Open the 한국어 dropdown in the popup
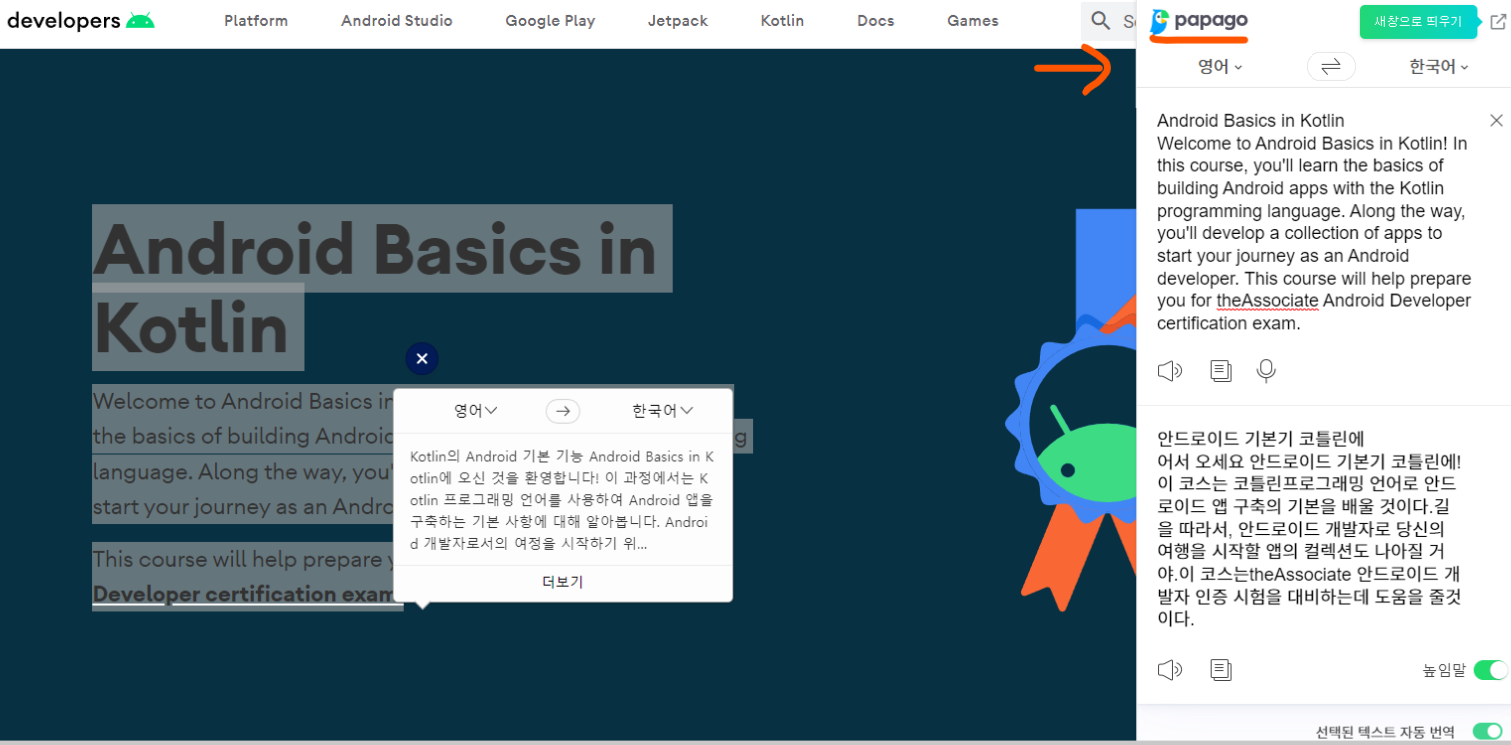The width and height of the screenshot is (1511, 745). [x=662, y=411]
